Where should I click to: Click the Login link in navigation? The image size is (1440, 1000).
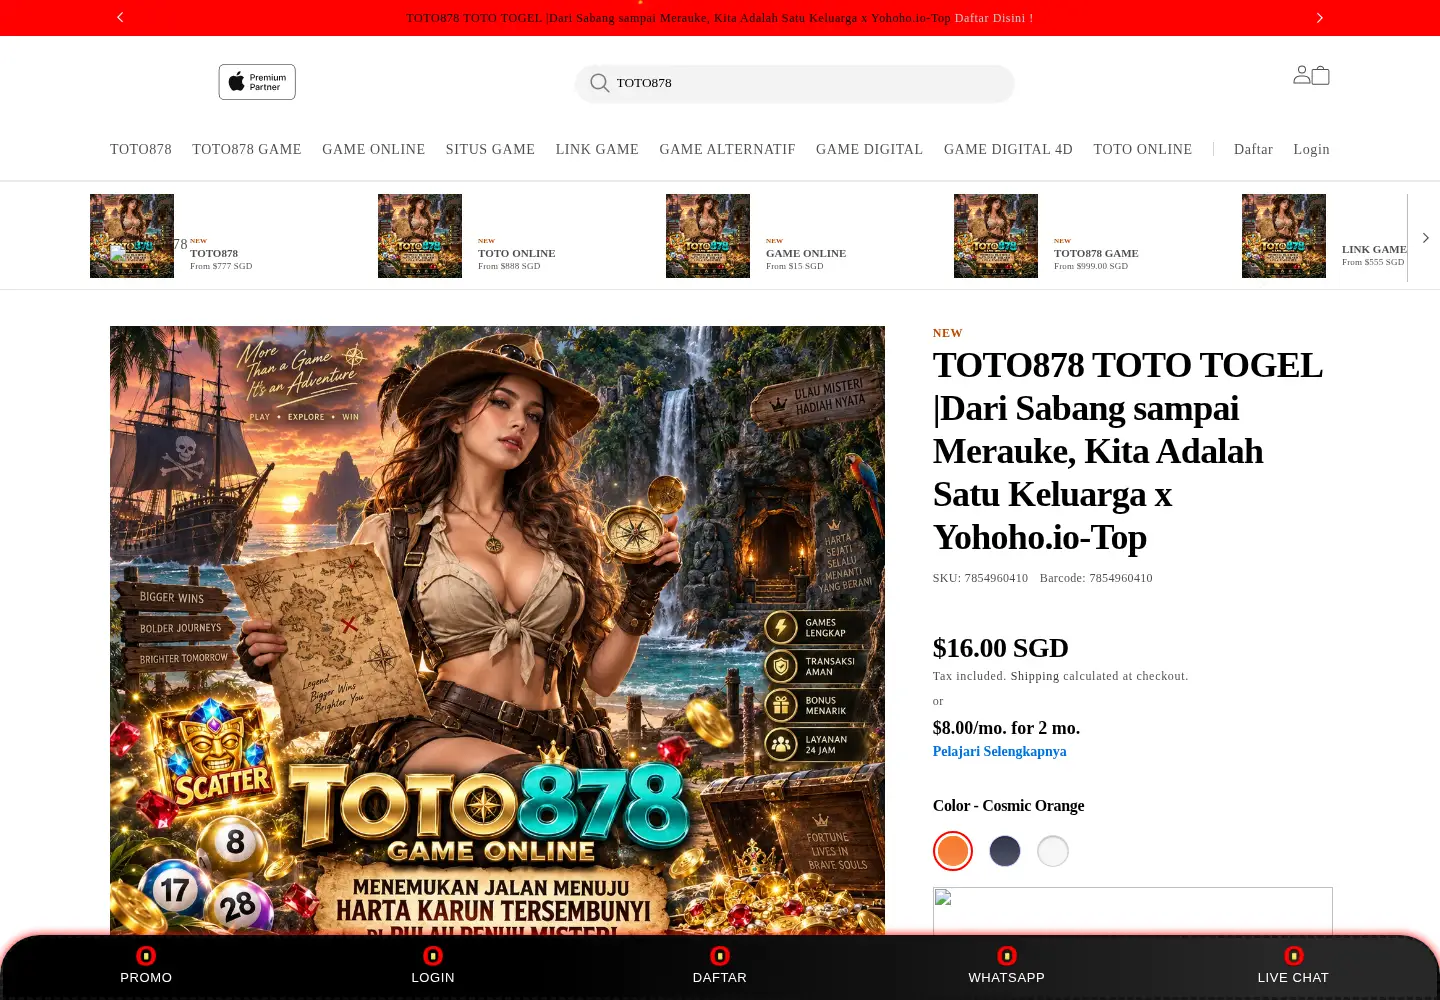pos(1311,149)
